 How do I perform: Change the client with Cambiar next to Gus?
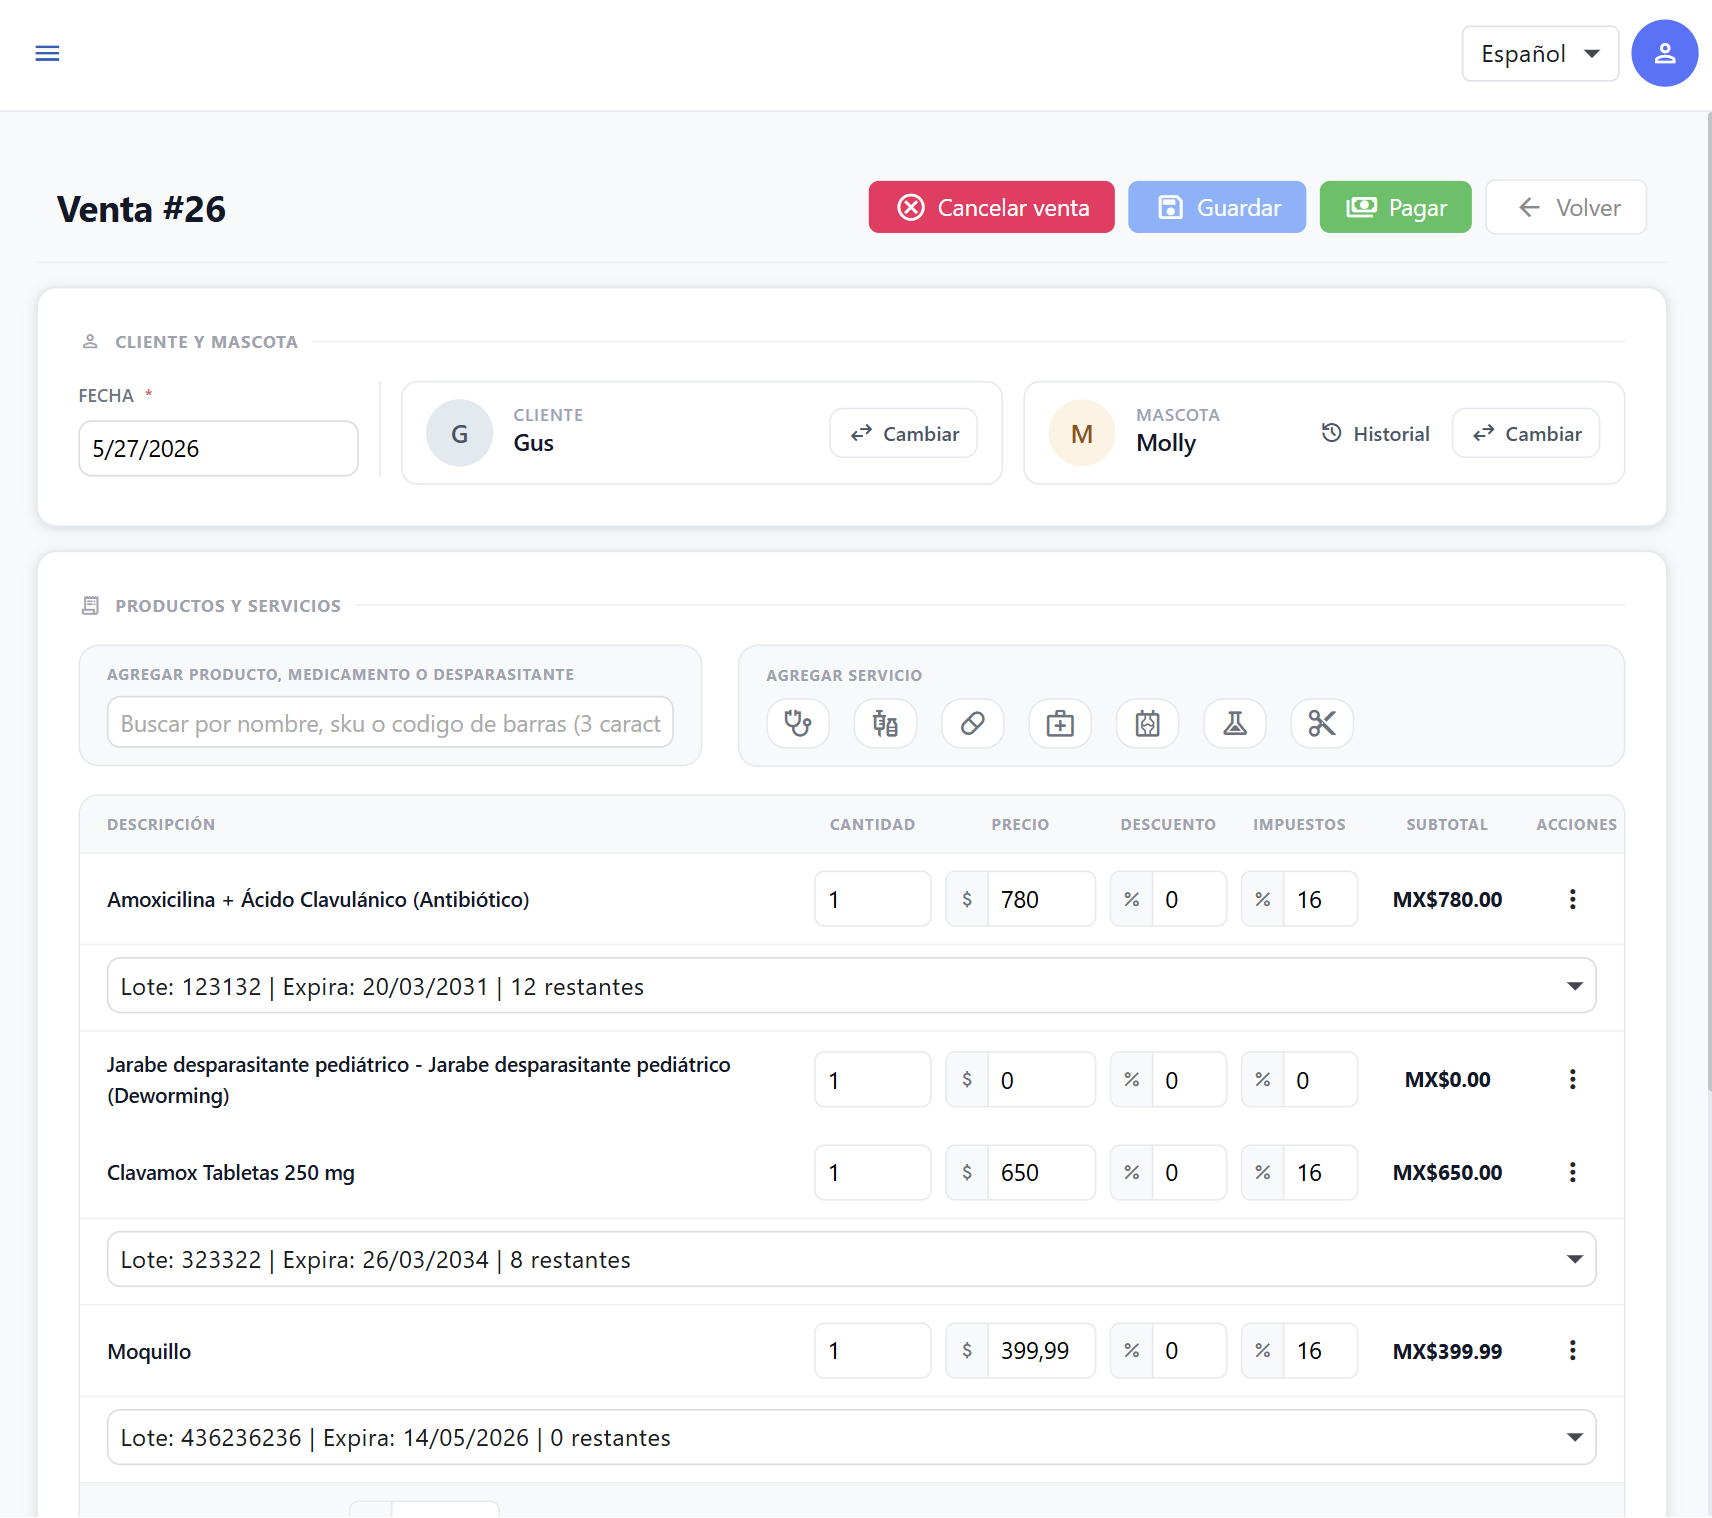click(903, 434)
